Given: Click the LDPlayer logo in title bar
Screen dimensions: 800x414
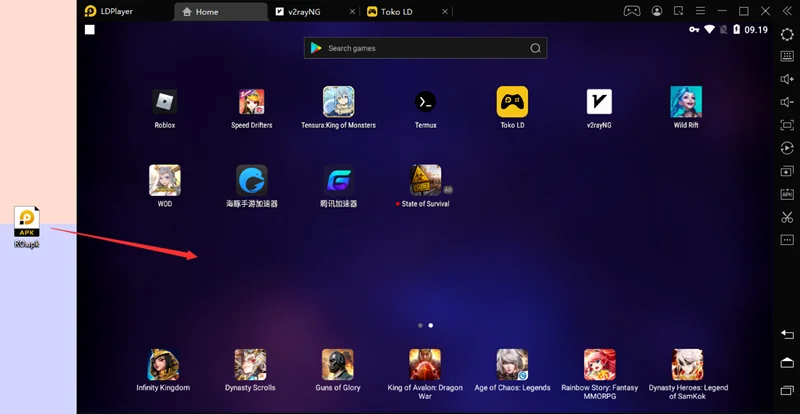Looking at the screenshot, I should pos(91,11).
